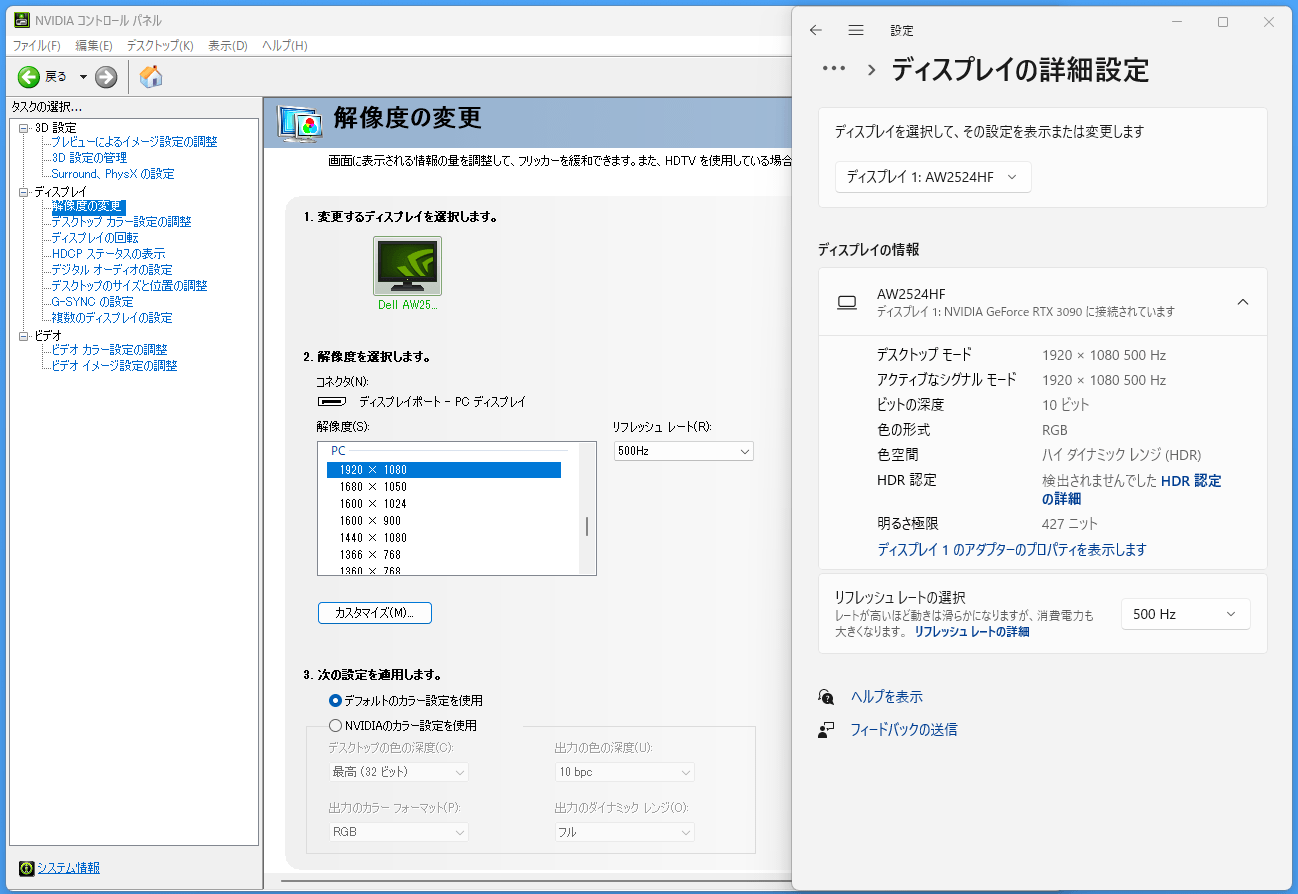Open the リフレッシュ レート 500Hz dropdown
The width and height of the screenshot is (1298, 894).
[683, 451]
